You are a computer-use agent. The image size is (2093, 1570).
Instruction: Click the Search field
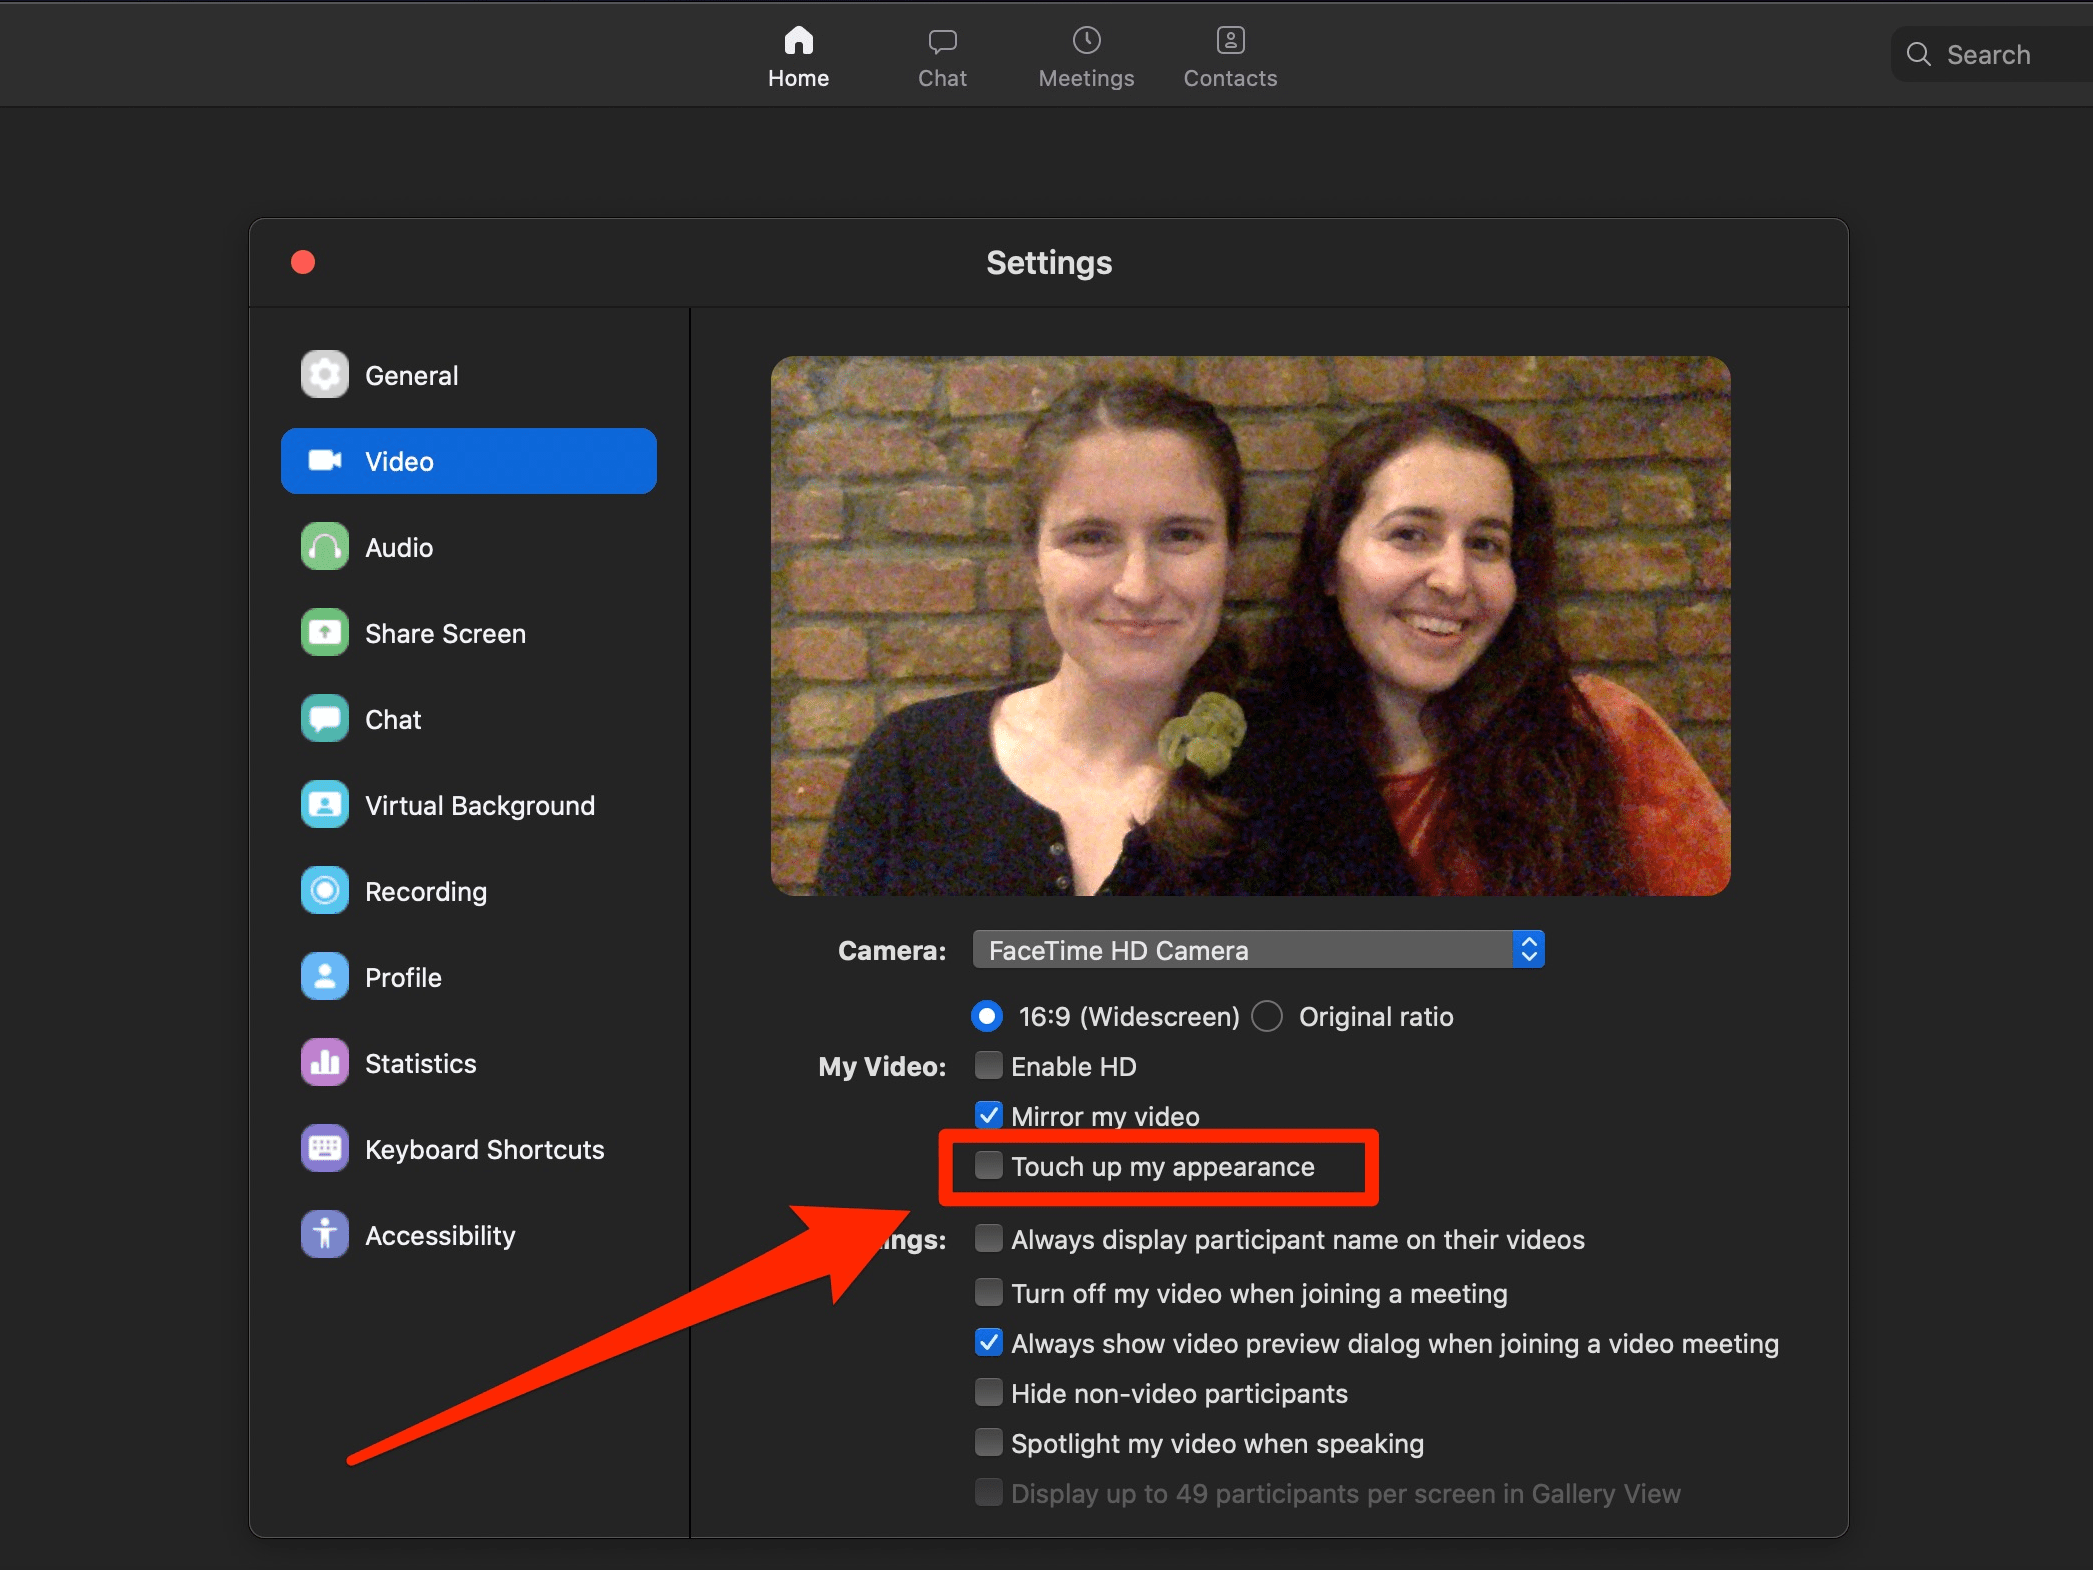[x=1988, y=55]
